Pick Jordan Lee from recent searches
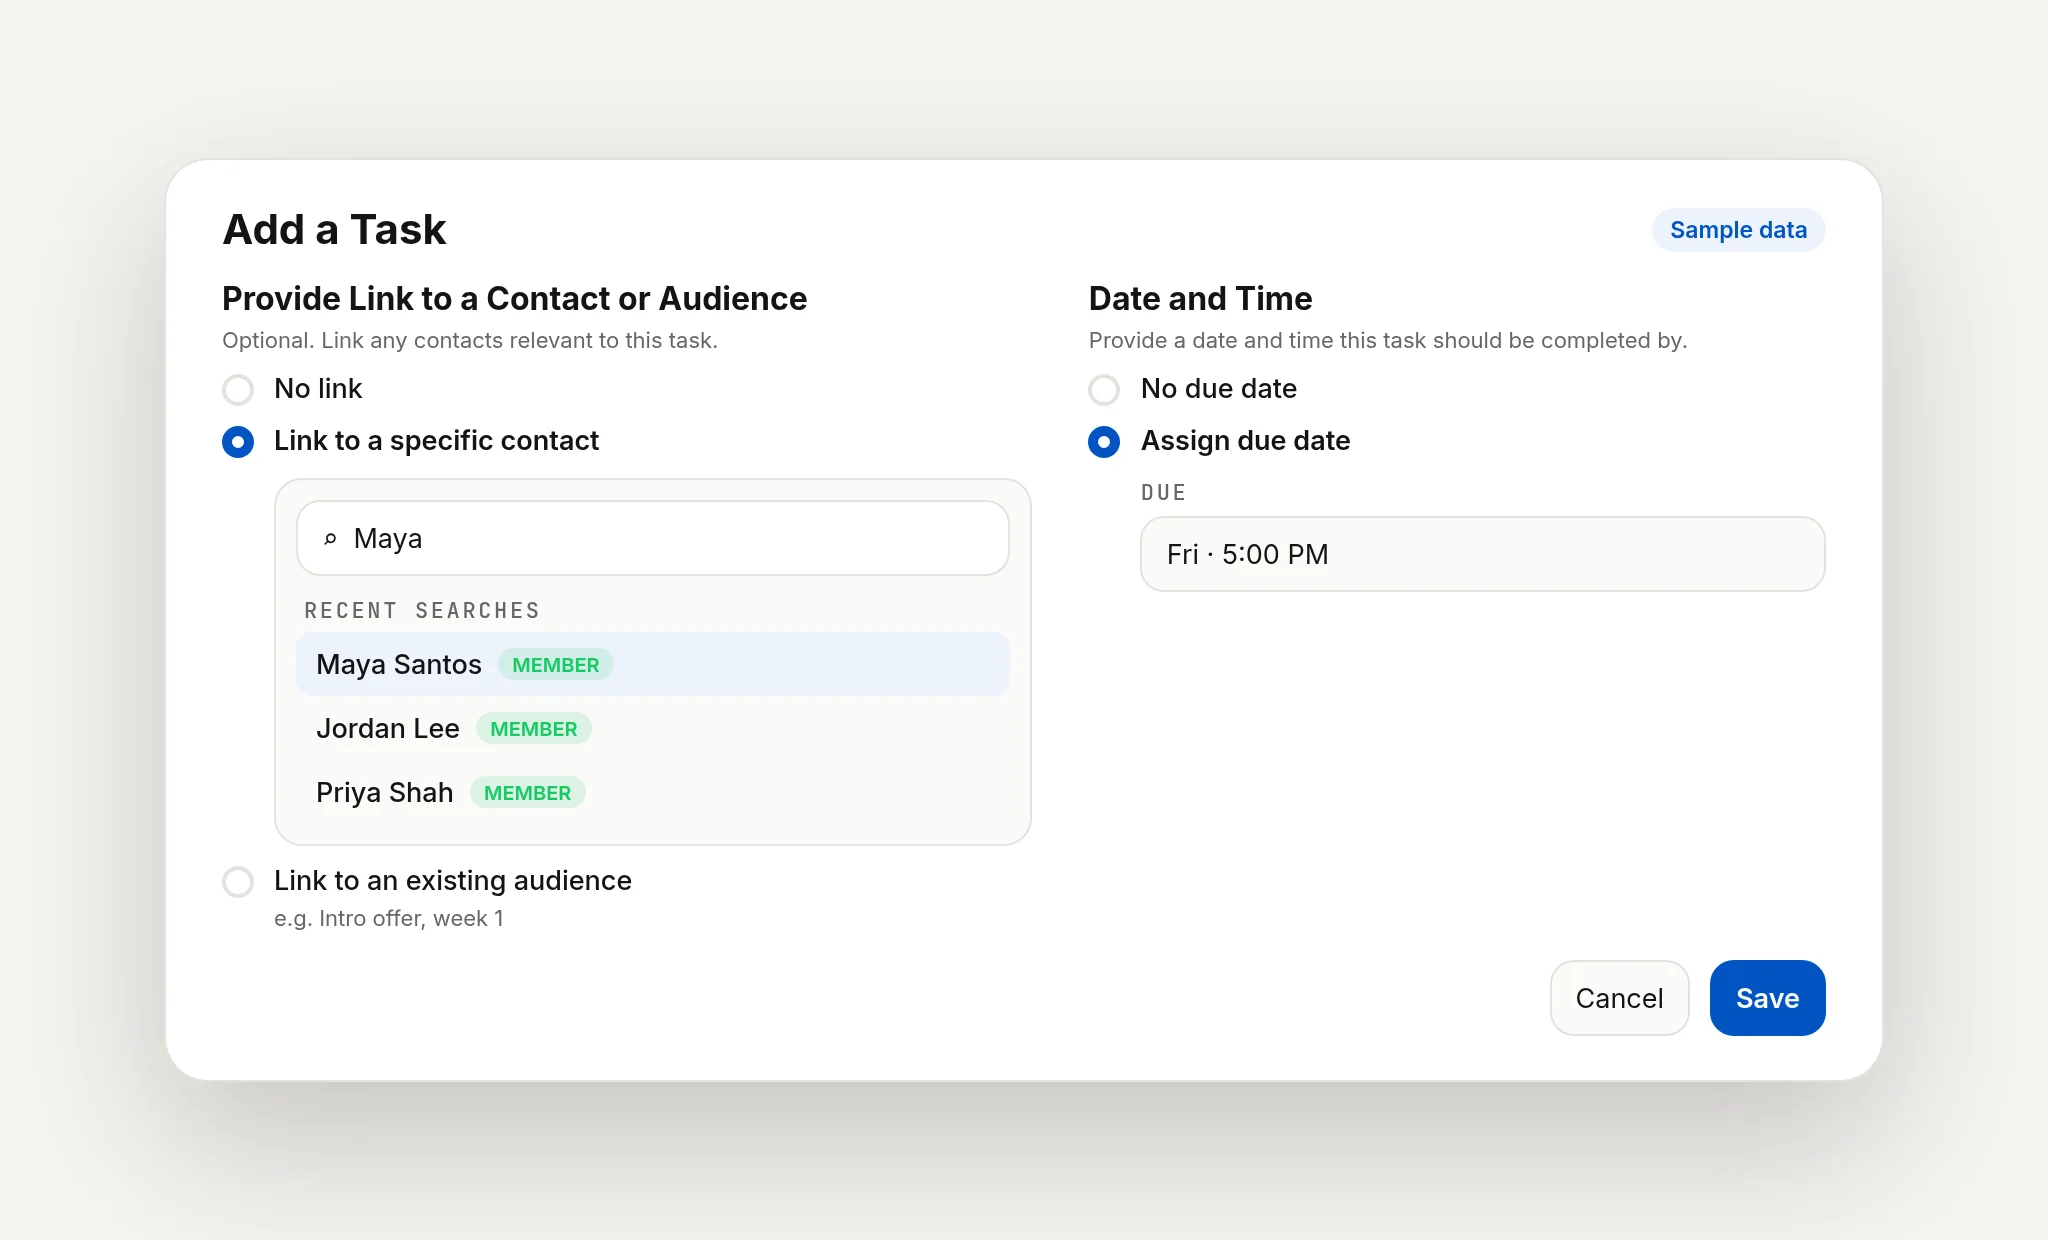Screen dimensions: 2048x1240 click(x=652, y=728)
